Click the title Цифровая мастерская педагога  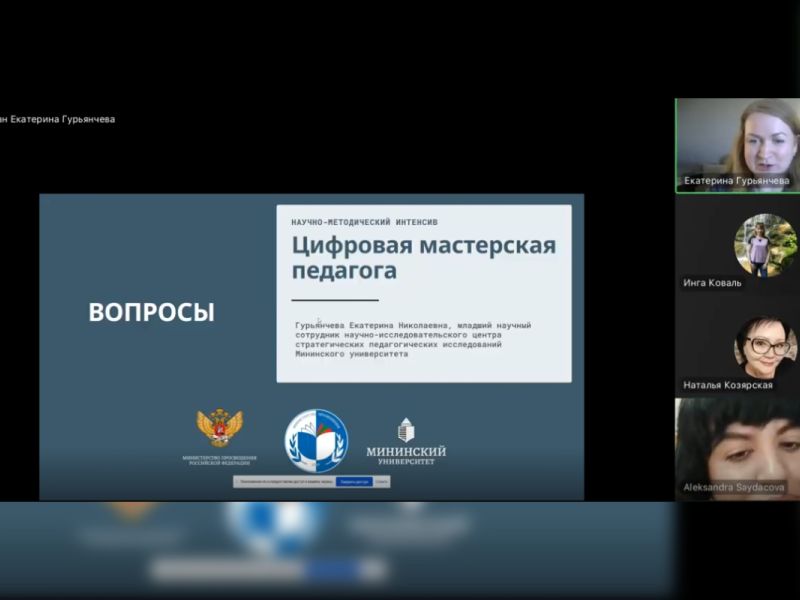[x=423, y=258]
